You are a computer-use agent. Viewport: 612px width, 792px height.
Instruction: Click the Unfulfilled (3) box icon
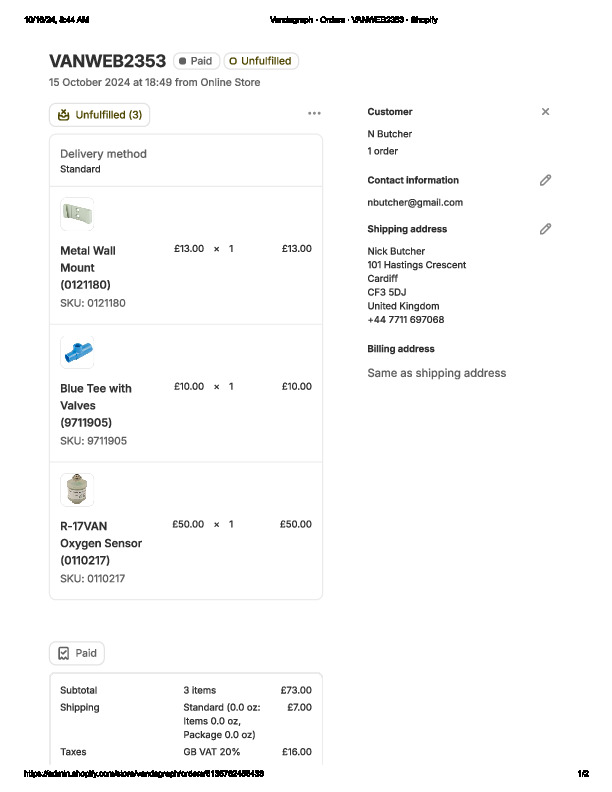[x=64, y=115]
